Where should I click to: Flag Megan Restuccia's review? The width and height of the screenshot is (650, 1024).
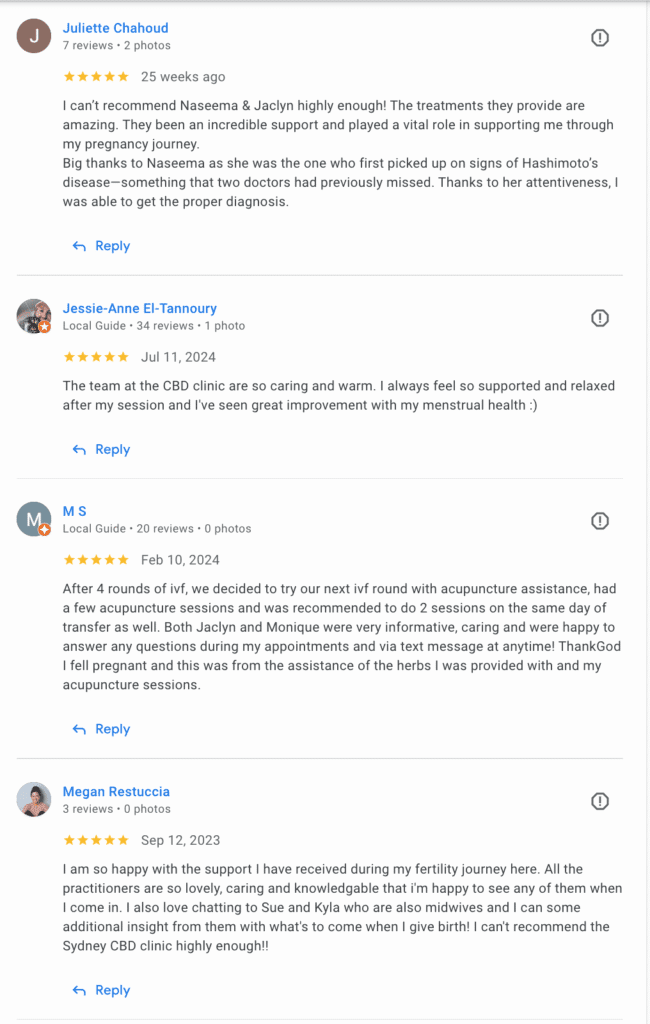(600, 801)
